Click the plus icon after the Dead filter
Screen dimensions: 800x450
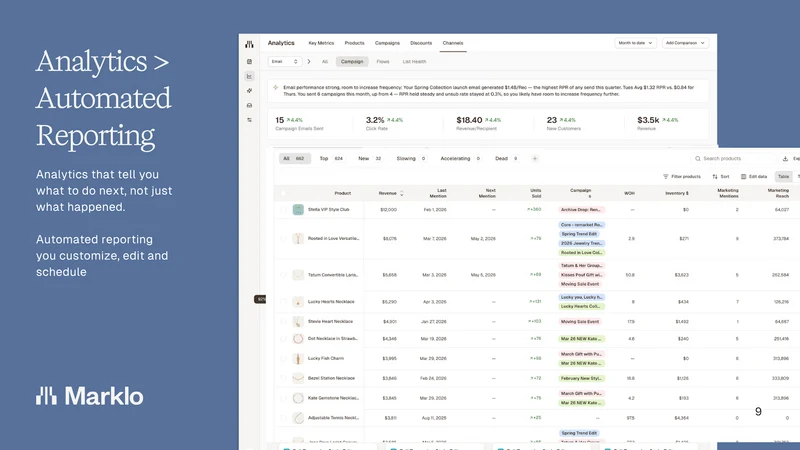click(535, 159)
